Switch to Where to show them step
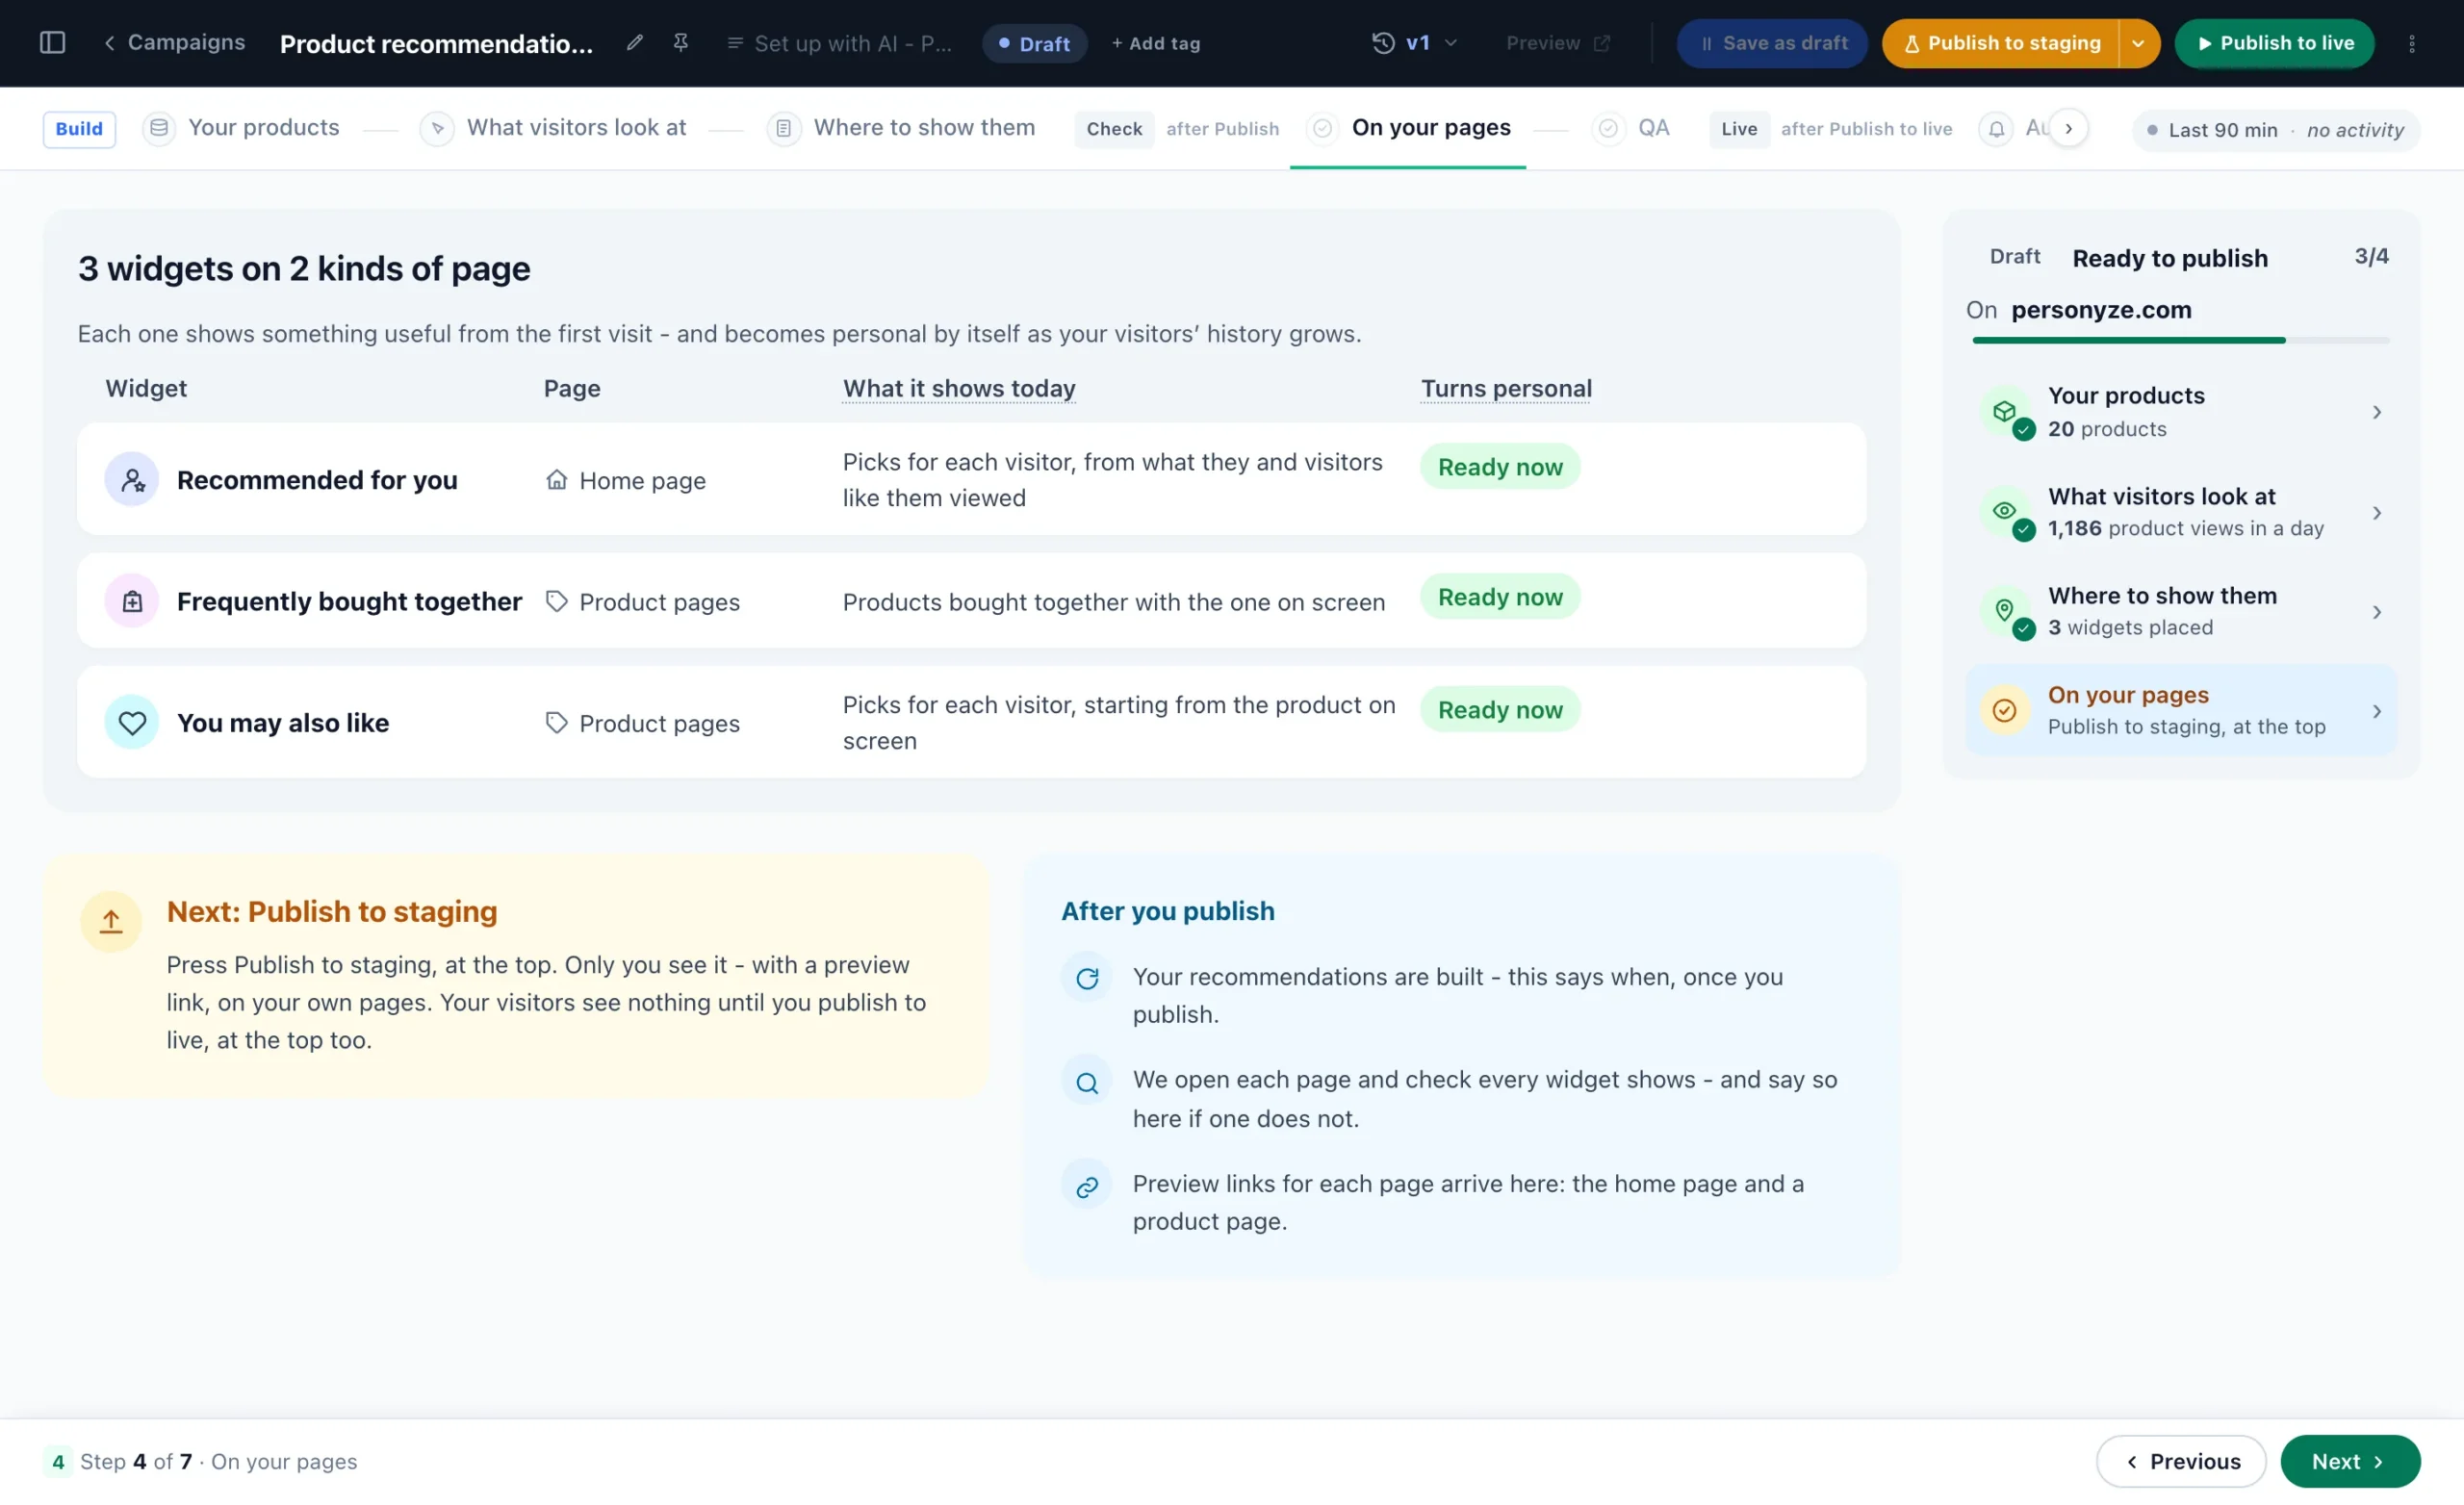This screenshot has width=2464, height=1505. pos(901,128)
